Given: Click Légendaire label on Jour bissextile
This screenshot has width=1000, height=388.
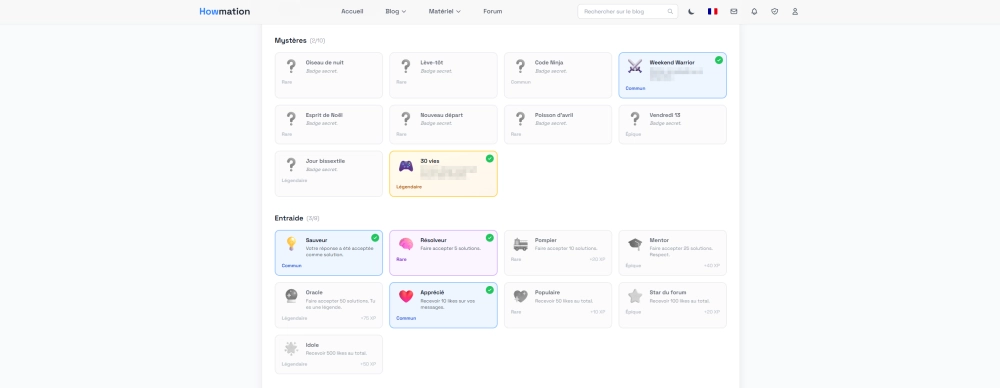Looking at the screenshot, I should [294, 181].
